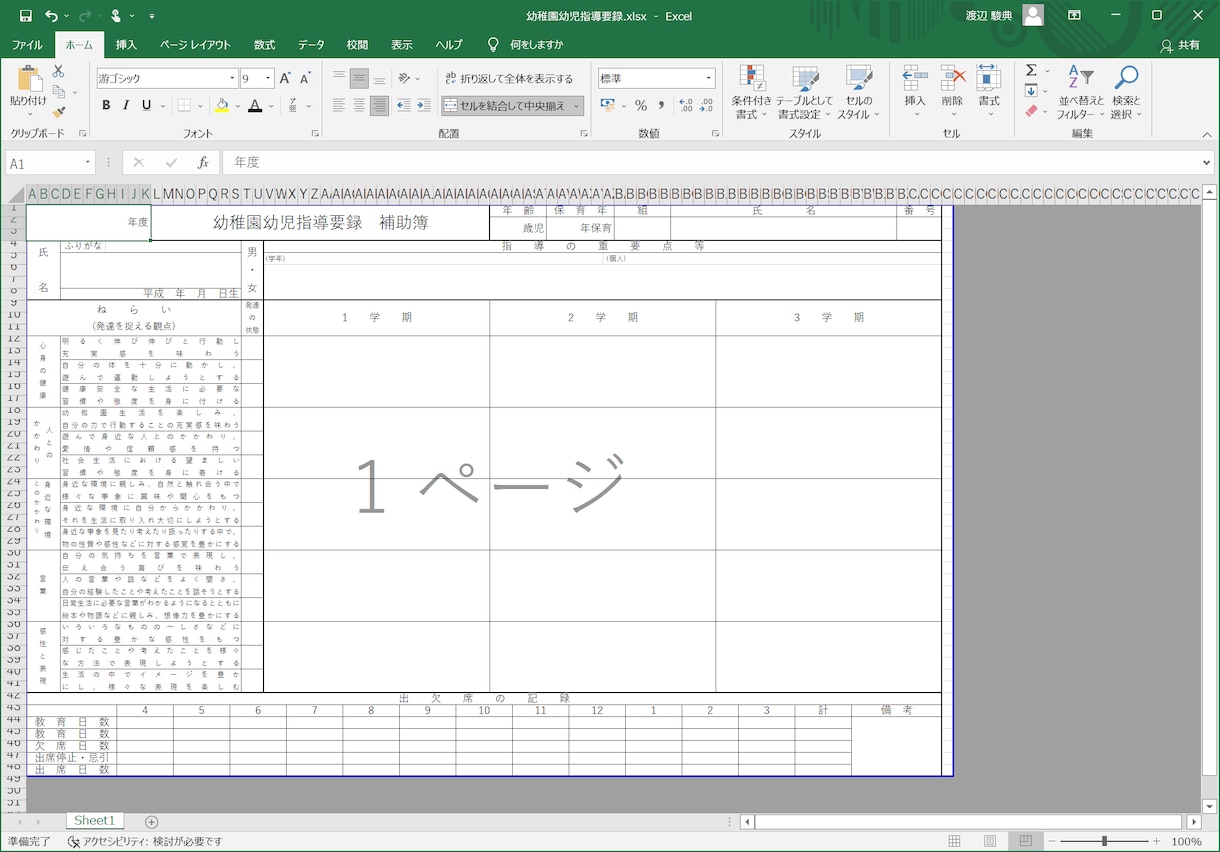Open the fill color dropdown arrow

point(237,105)
